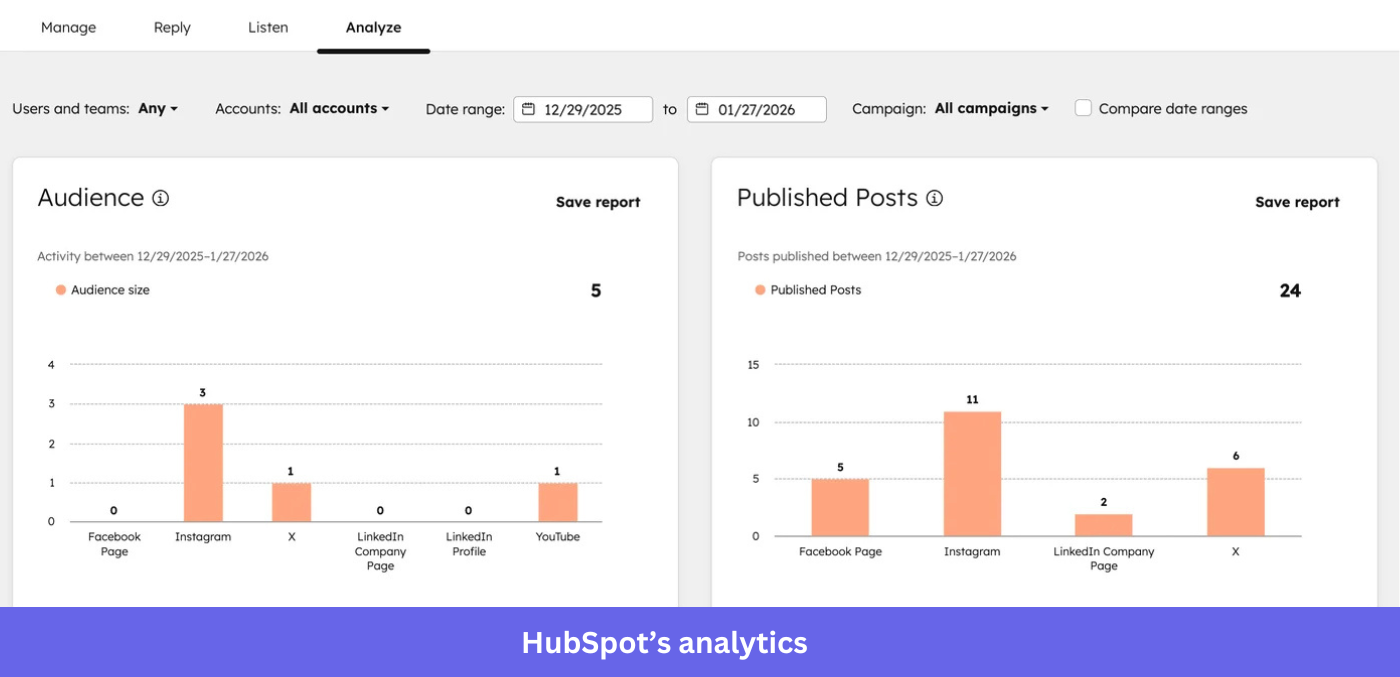The height and width of the screenshot is (677, 1400).
Task: Click the LinkedIn Company Page bar in Published Posts
Action: click(1104, 525)
